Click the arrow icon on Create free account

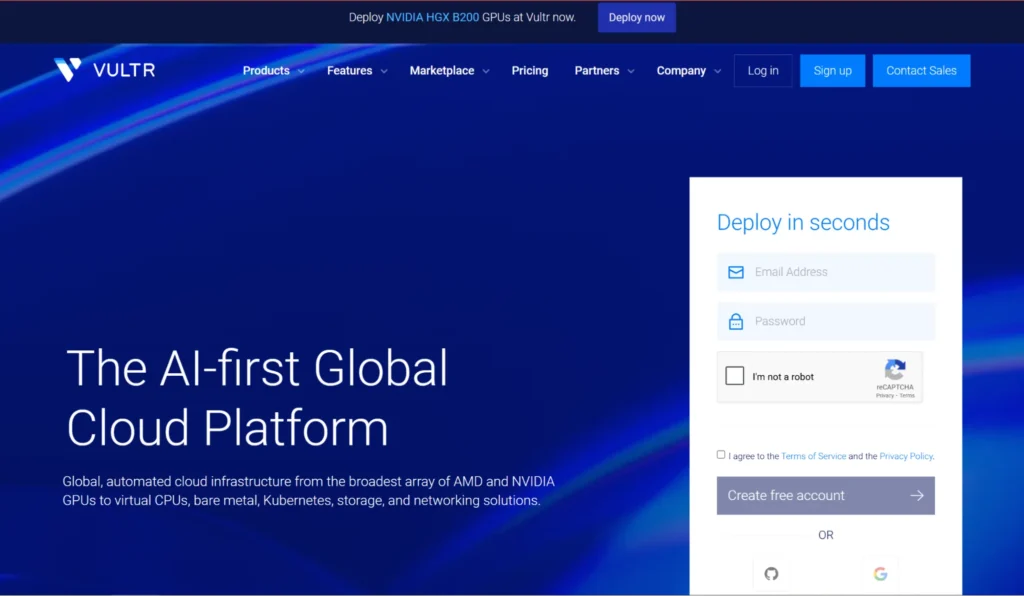click(x=917, y=495)
